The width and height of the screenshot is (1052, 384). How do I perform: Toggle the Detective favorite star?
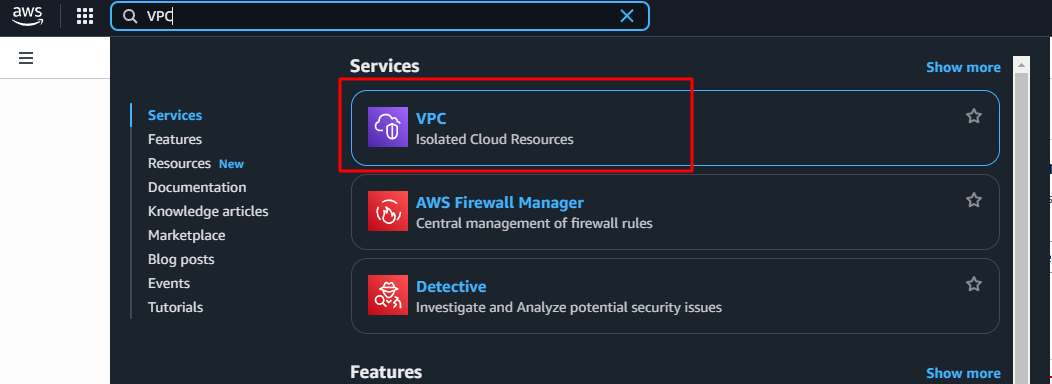974,284
